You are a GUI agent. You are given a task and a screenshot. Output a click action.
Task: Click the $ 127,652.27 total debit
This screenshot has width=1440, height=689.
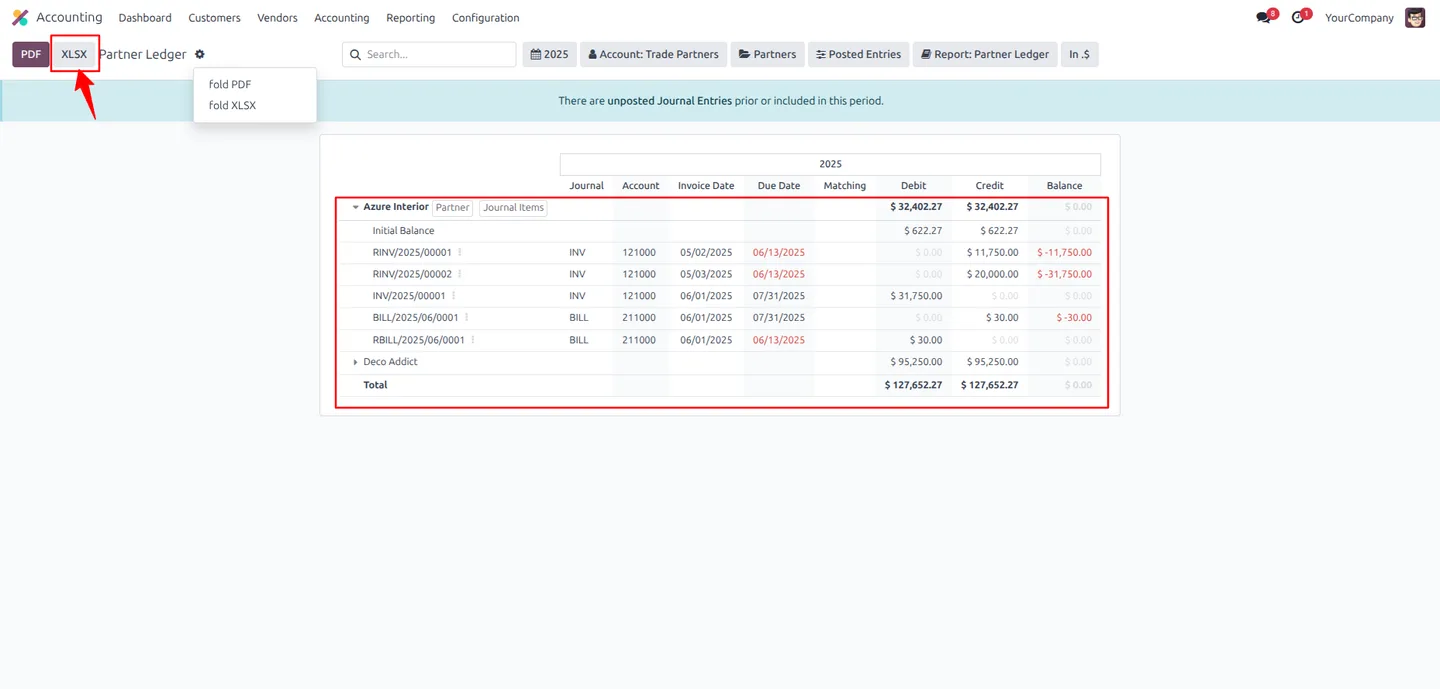913,385
